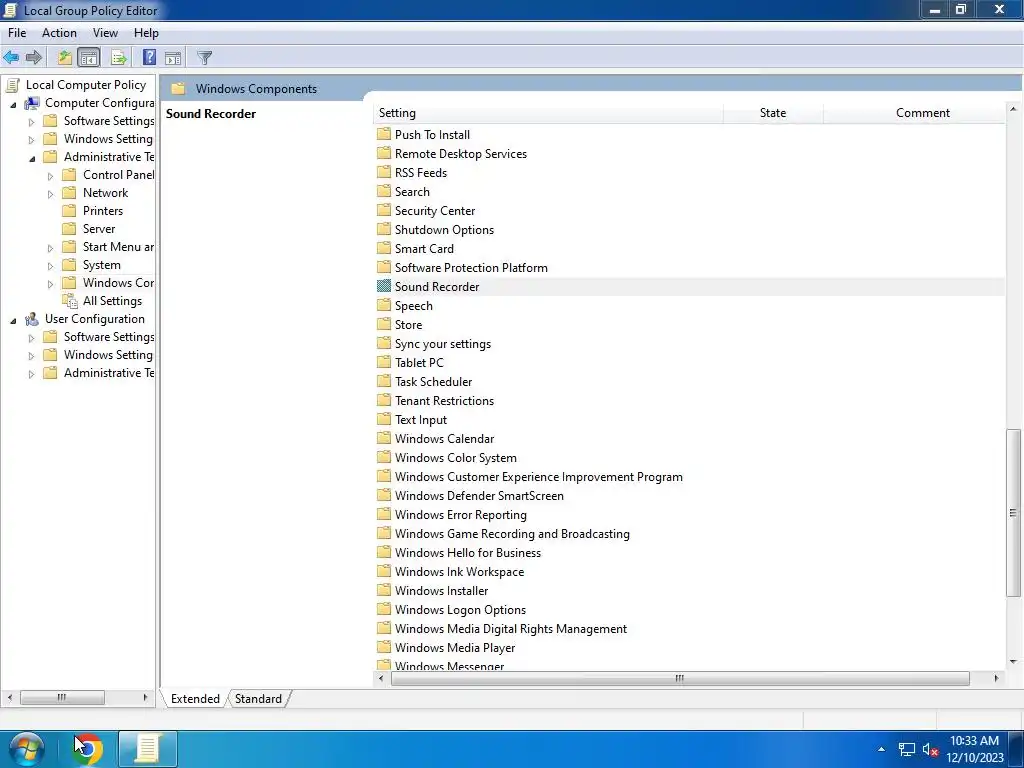Click the Speech folder icon
The height and width of the screenshot is (768, 1024).
click(x=384, y=305)
